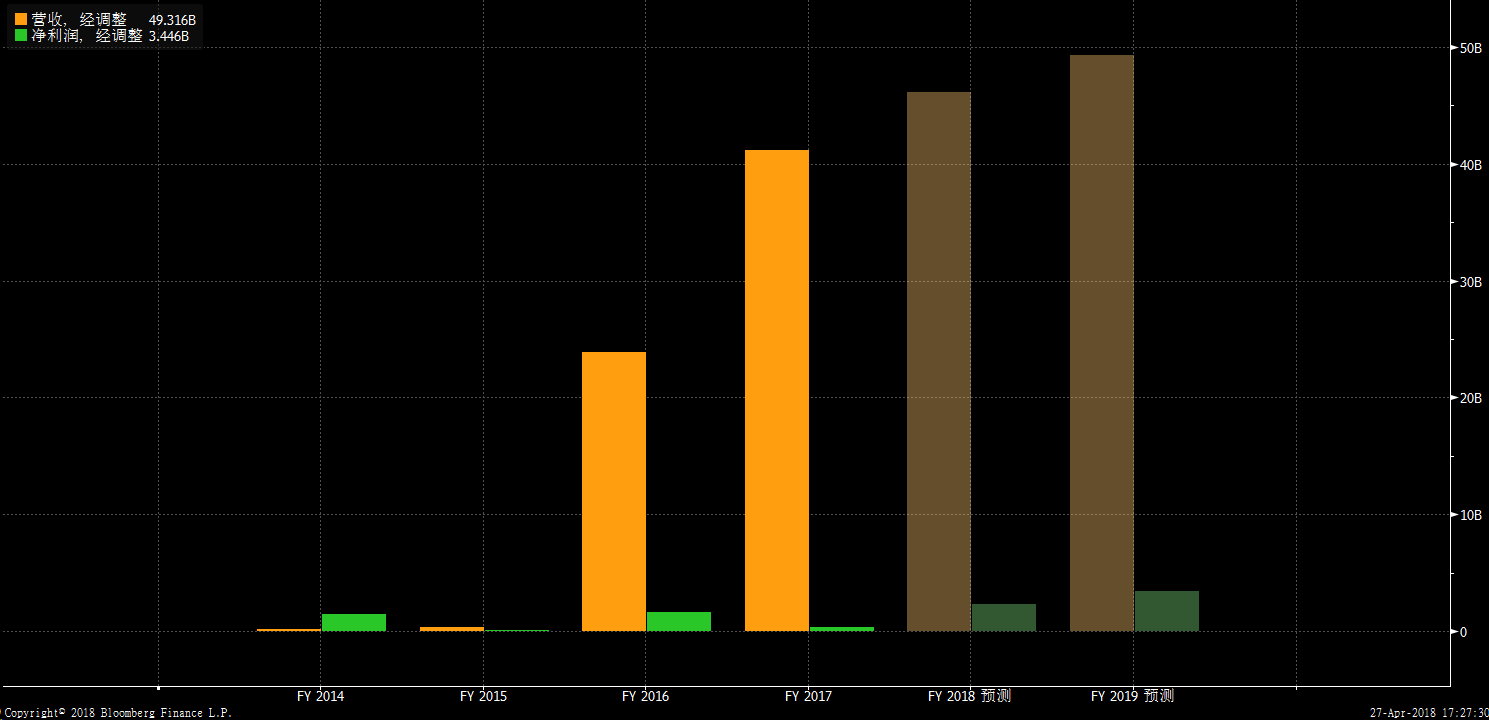Screen dimensions: 1489x720
Task: Select the FY 2014 green net income bar
Action: click(x=354, y=622)
